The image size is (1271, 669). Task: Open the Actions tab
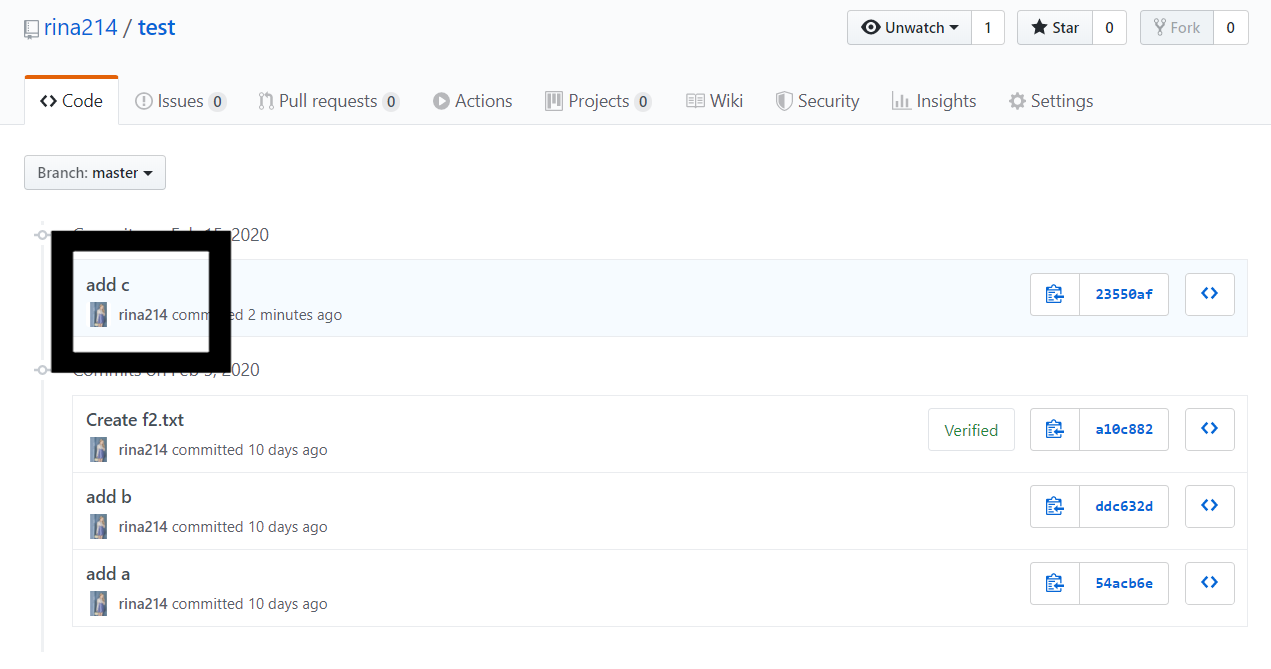[x=473, y=101]
